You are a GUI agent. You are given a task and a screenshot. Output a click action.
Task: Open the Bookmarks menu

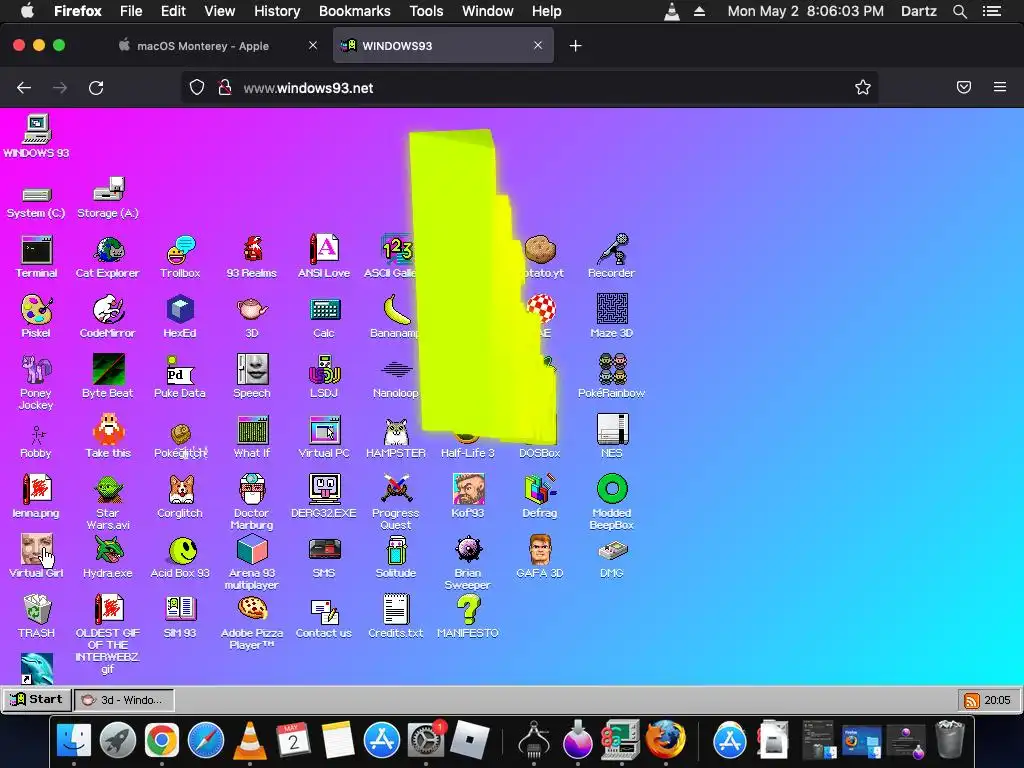[x=355, y=11]
